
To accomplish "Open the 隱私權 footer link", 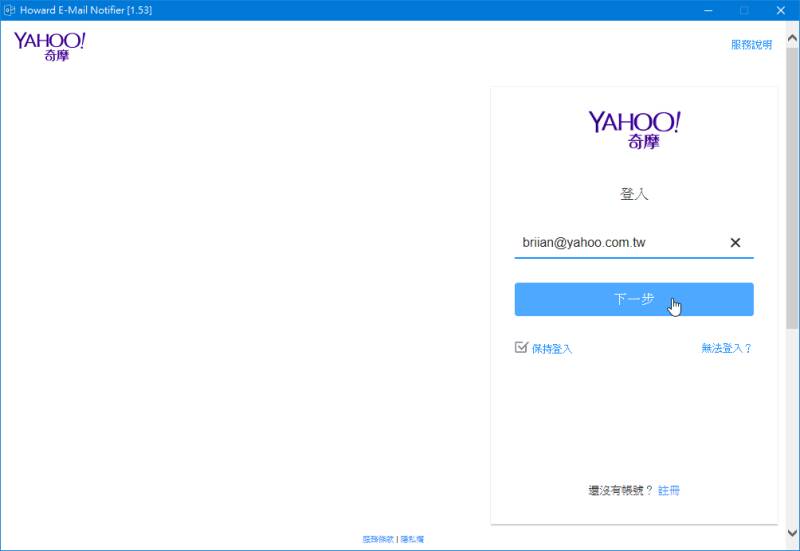I will [412, 539].
